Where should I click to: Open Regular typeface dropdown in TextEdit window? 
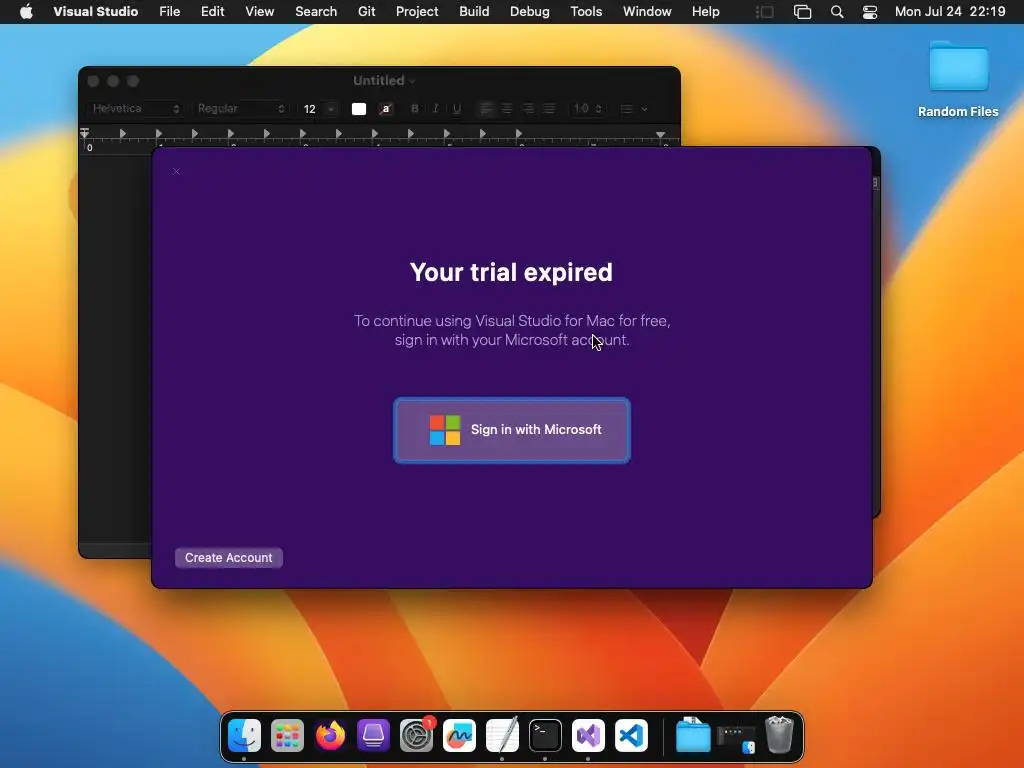(241, 108)
